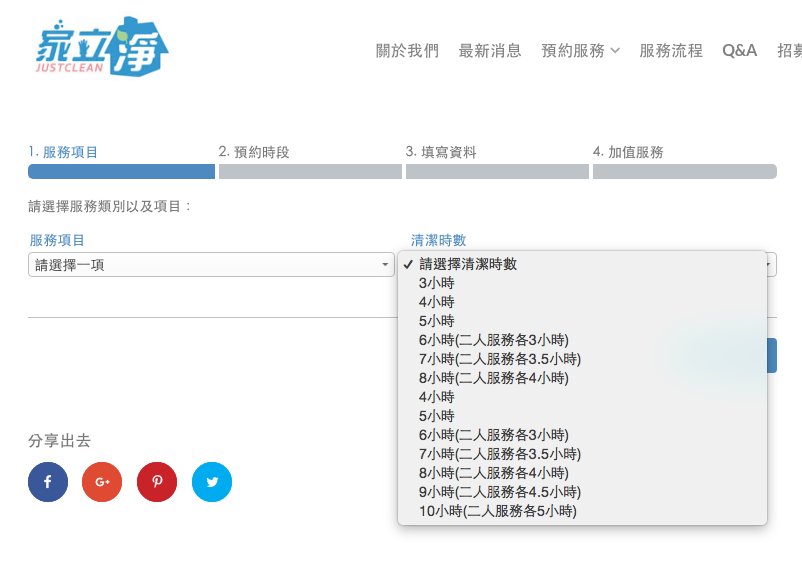Click the 3. 填寫資料 step label
The image size is (802, 566).
tap(441, 152)
